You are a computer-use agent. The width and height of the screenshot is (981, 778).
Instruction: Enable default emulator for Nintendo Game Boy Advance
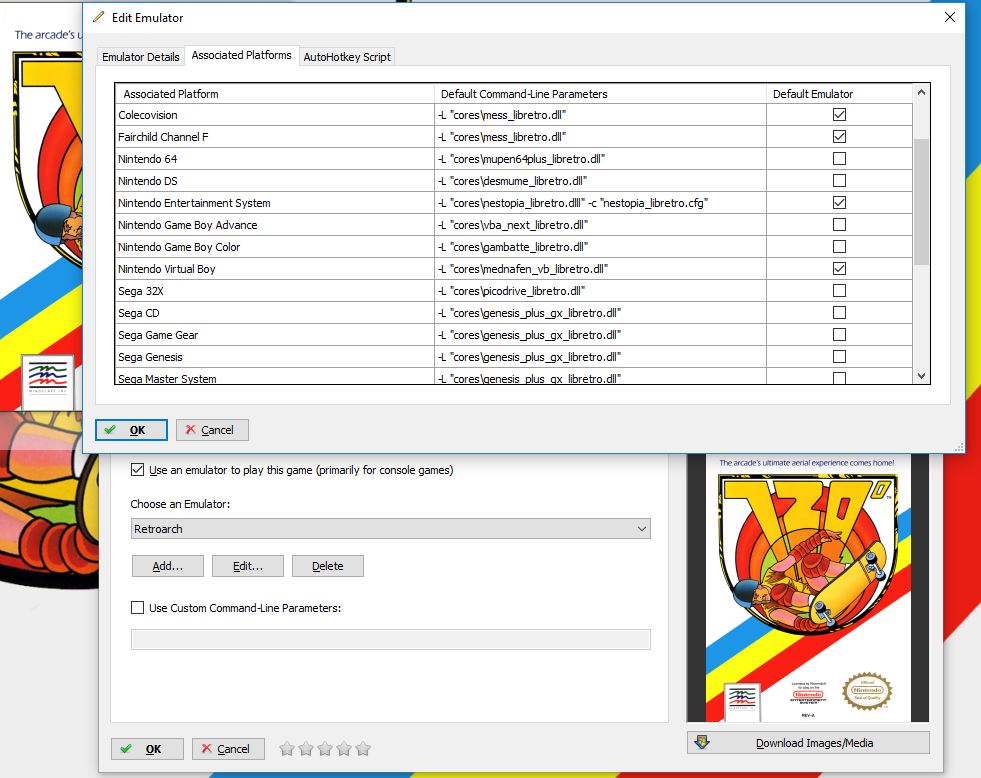pos(839,224)
